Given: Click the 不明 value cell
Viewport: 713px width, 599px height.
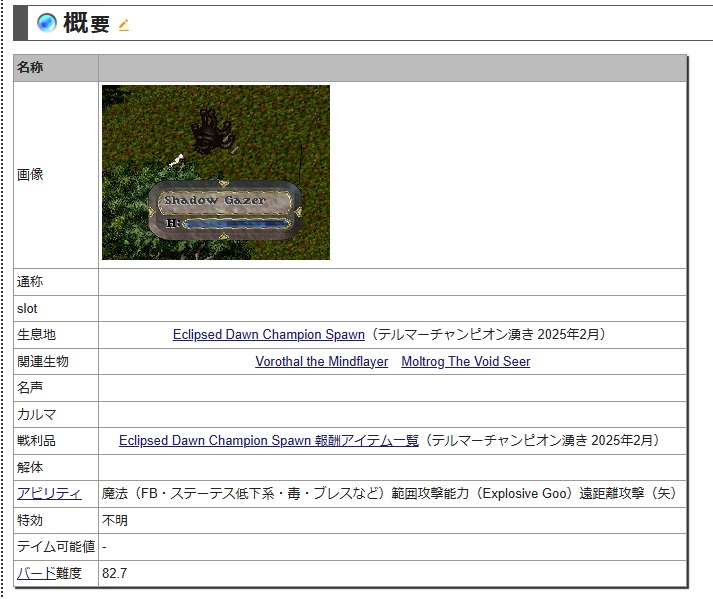Looking at the screenshot, I should point(392,520).
